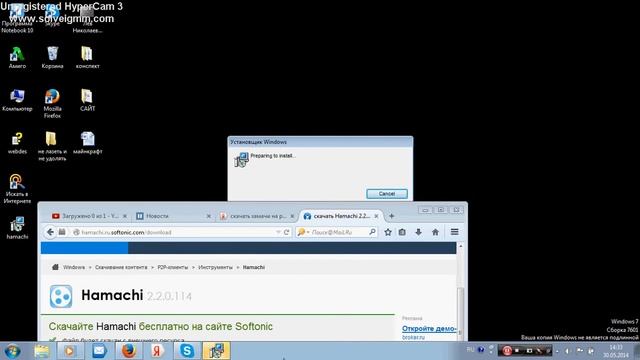Open the search engine dropdown in search box
Screen dimensions: 640x360
point(303,232)
